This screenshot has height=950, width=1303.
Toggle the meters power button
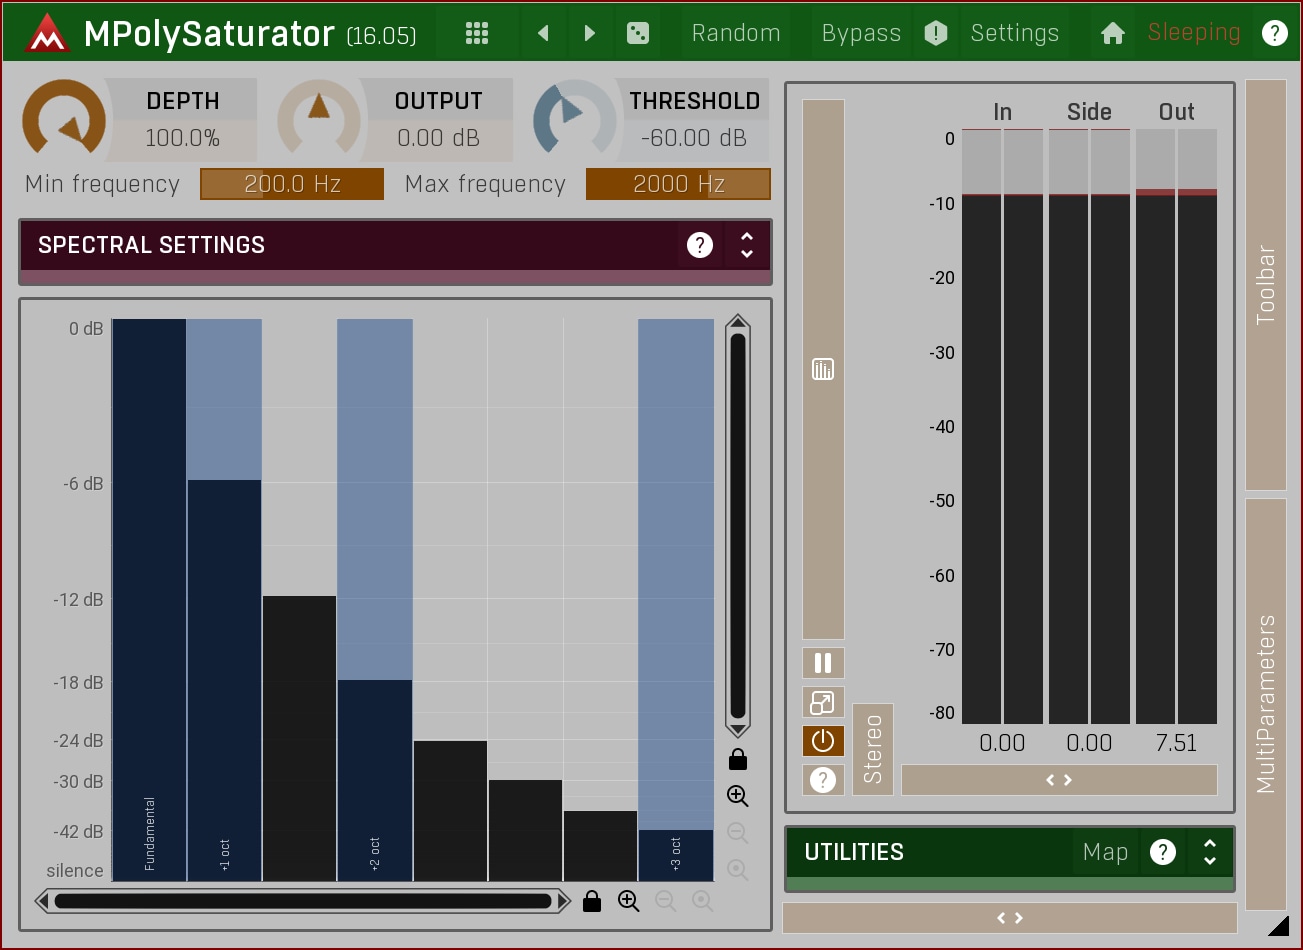pyautogui.click(x=823, y=741)
